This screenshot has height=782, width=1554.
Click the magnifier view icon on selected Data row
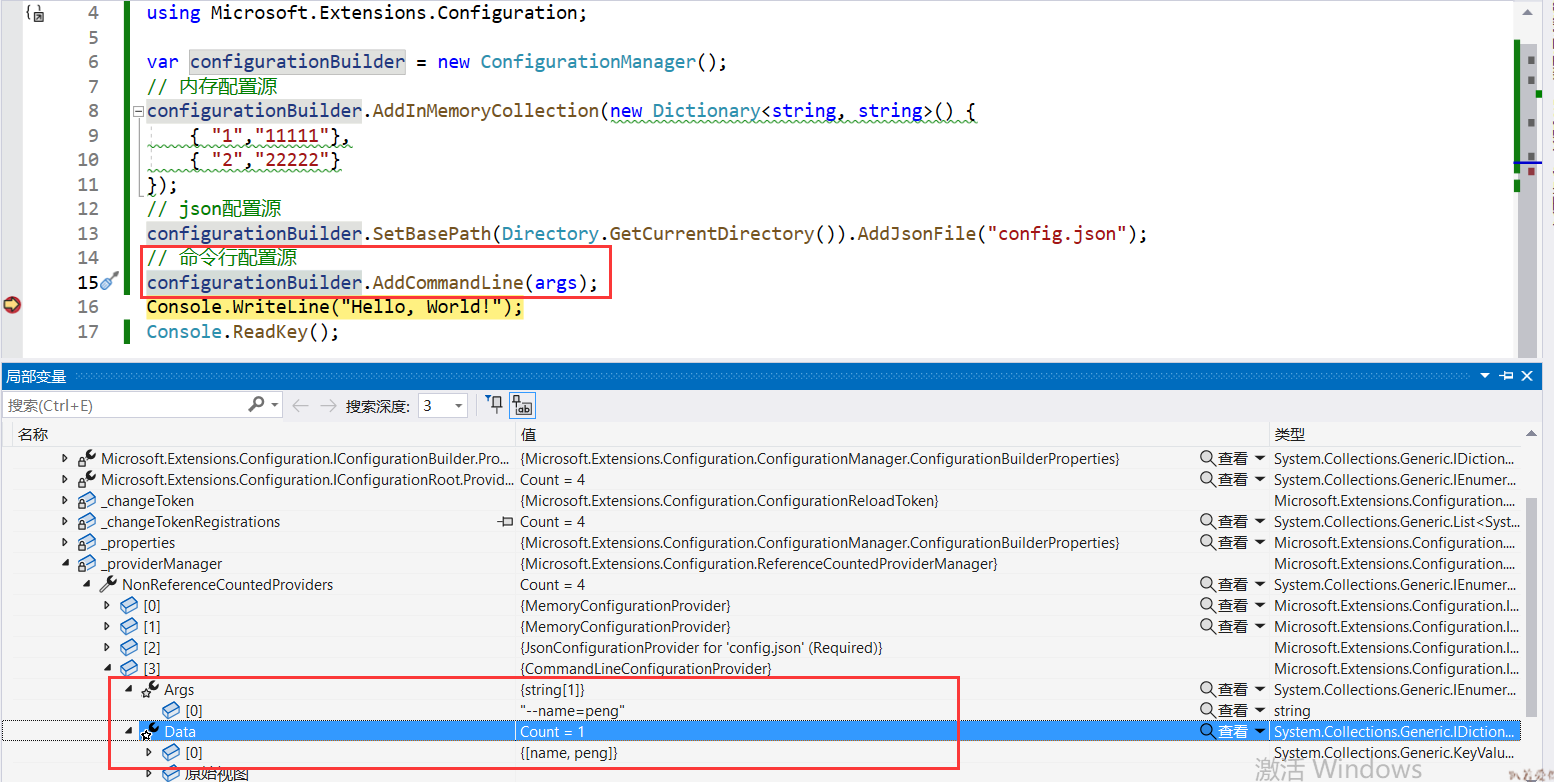click(1207, 731)
